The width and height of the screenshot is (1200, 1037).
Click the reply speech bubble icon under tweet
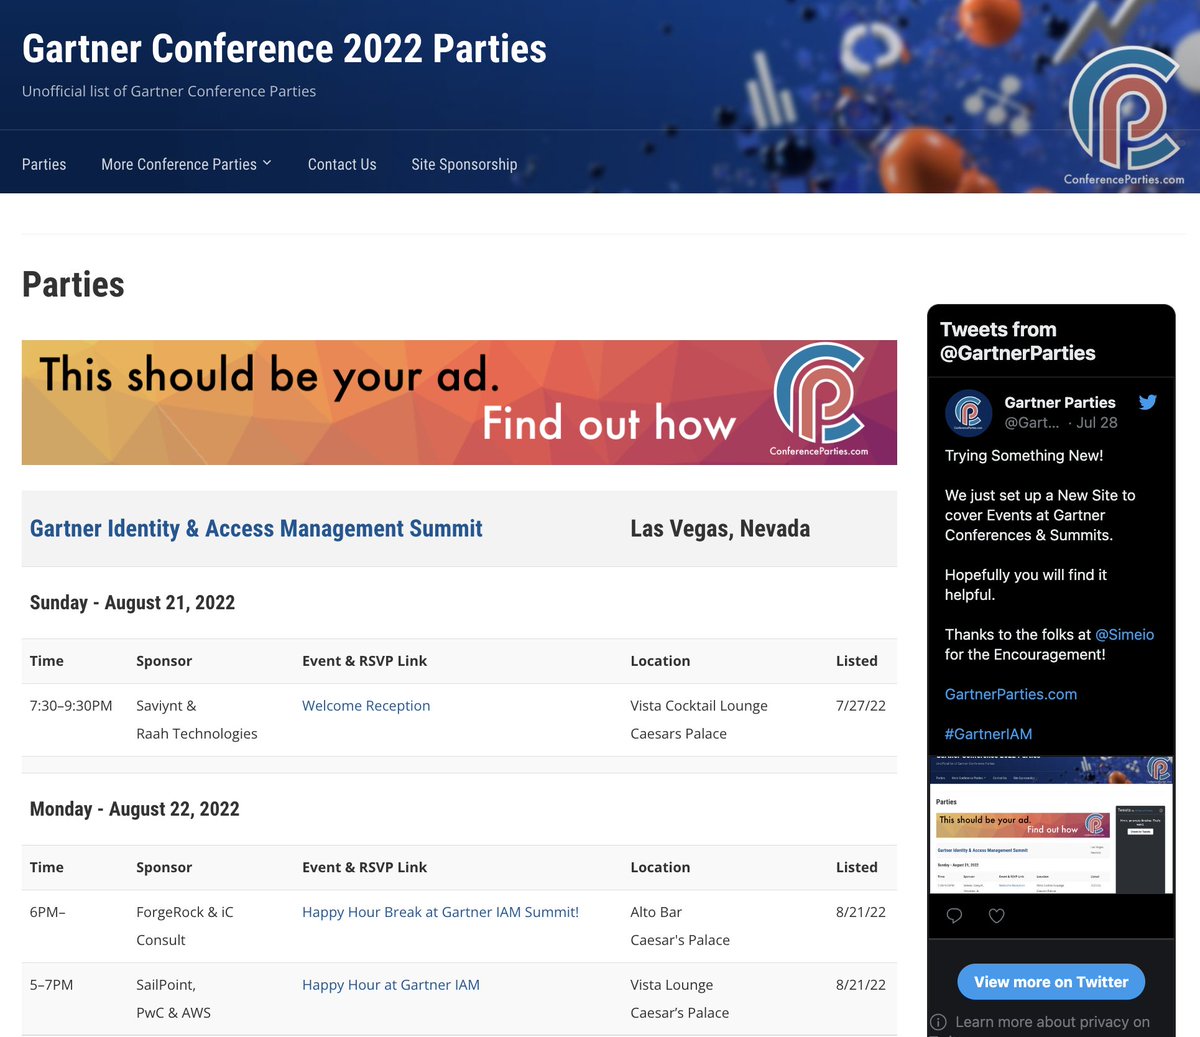pyautogui.click(x=954, y=915)
